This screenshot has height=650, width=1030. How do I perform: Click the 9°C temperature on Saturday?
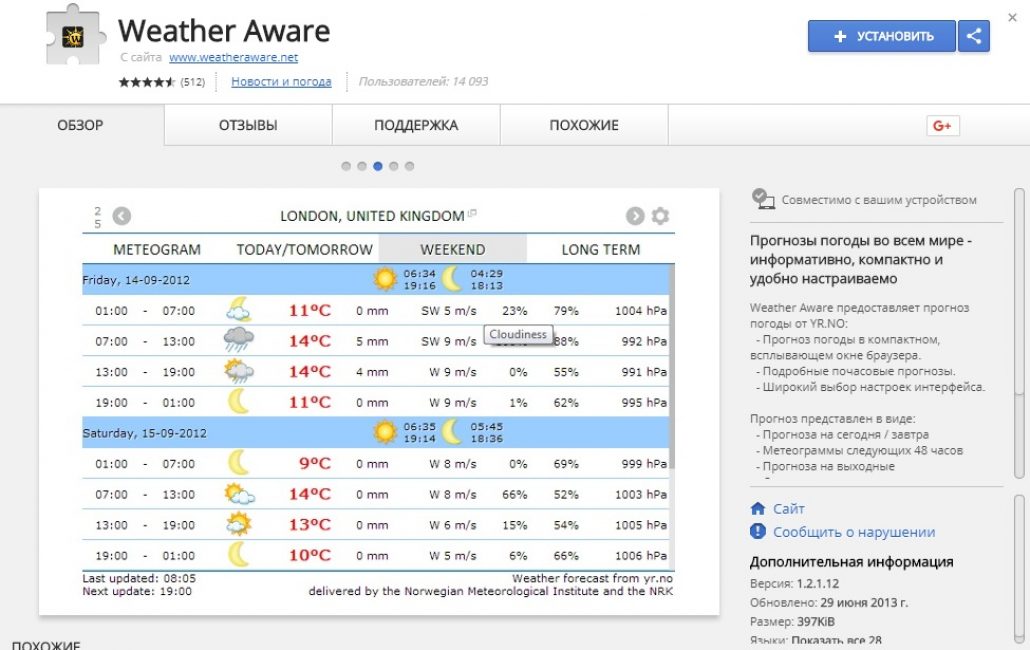[315, 463]
